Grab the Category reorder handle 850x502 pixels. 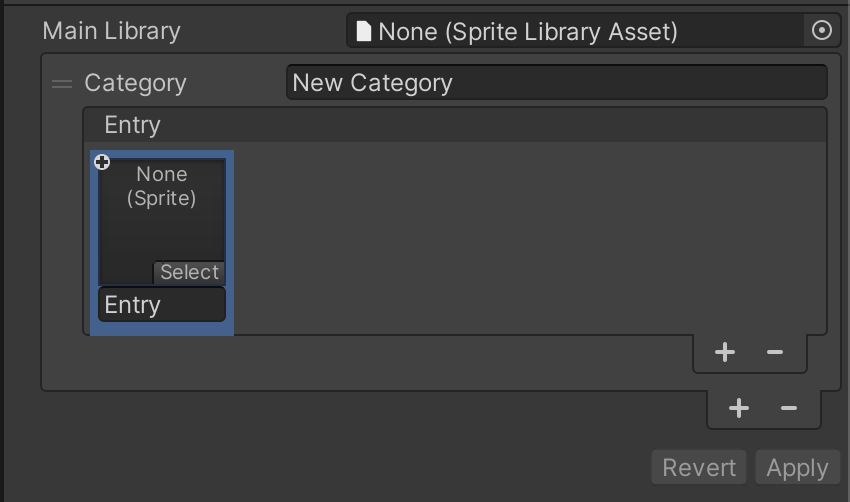point(62,84)
